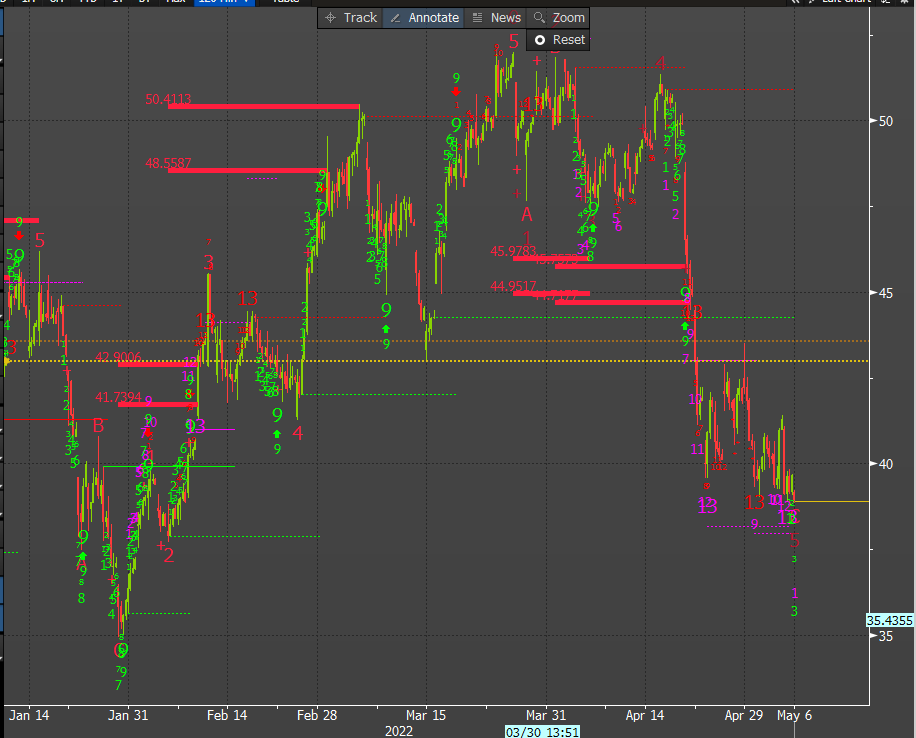
Task: Click the 45.9783 level label
Action: (513, 251)
